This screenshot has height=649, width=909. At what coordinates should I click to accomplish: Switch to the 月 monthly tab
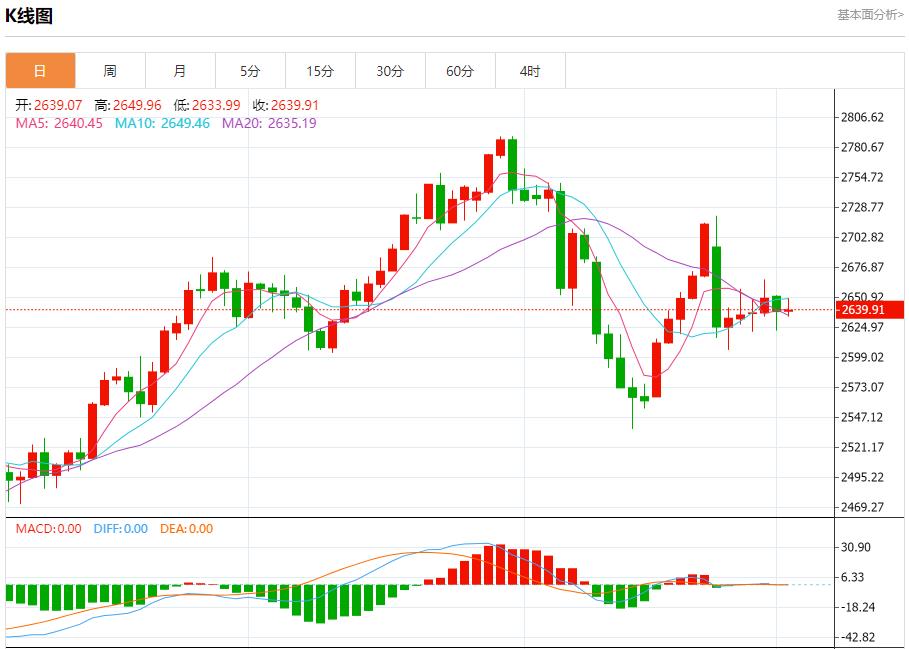180,71
